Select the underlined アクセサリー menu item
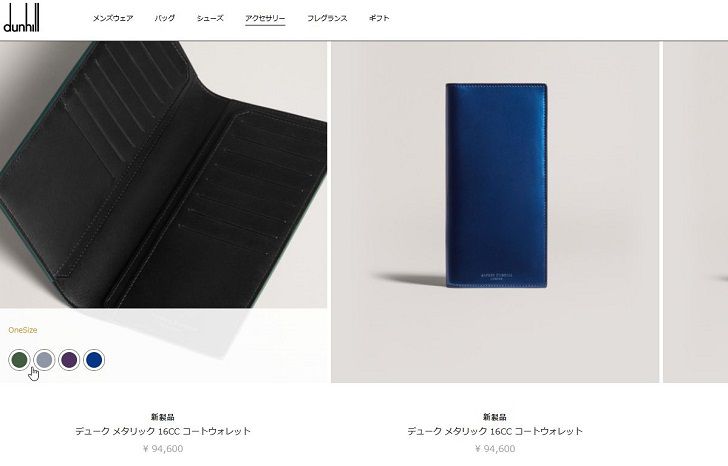 [265, 18]
